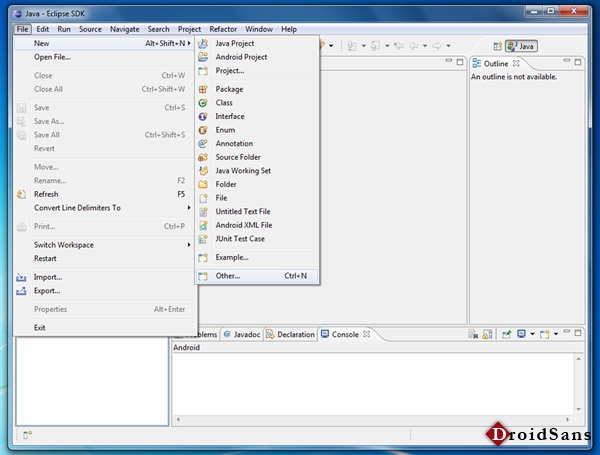This screenshot has width=600, height=455.
Task: Select New in the File menu
Action: [x=104, y=44]
